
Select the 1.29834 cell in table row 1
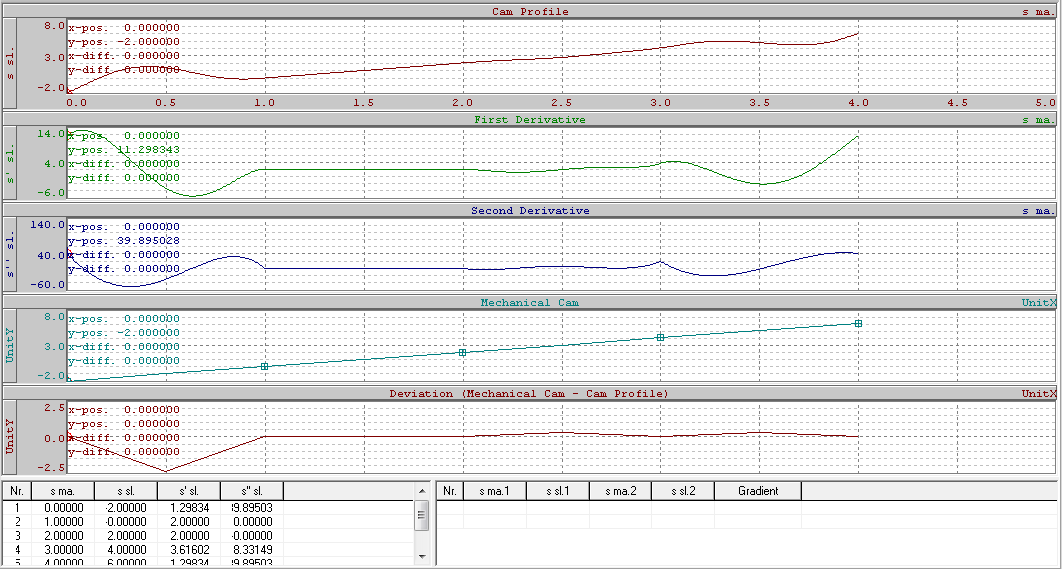[189, 507]
